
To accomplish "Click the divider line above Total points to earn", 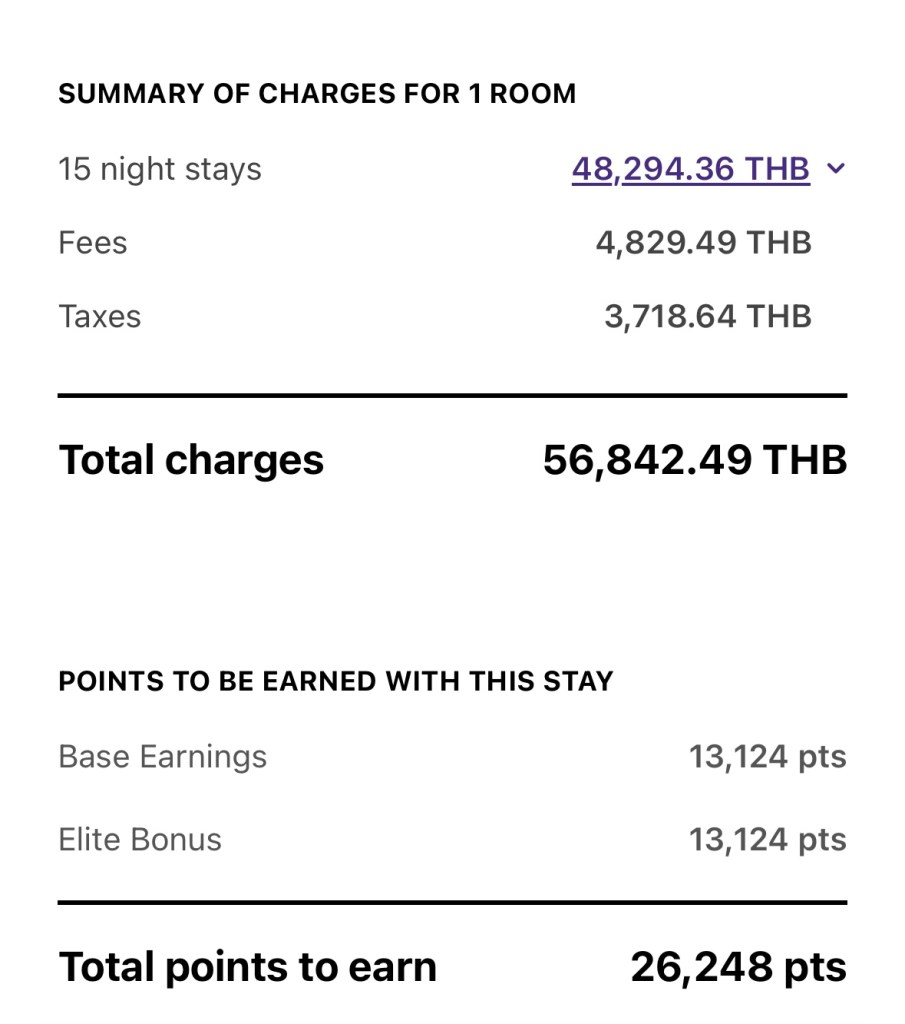I will click(x=452, y=903).
